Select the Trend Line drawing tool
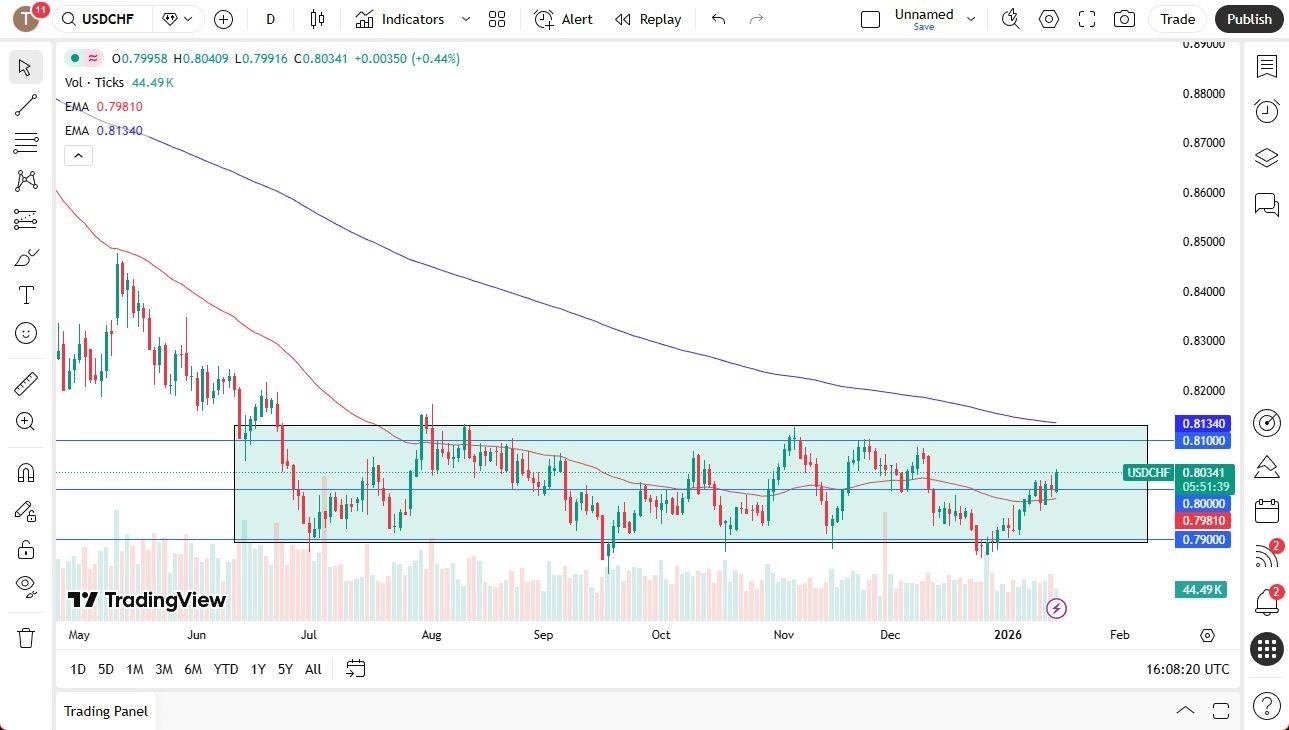This screenshot has width=1289, height=730. pyautogui.click(x=26, y=105)
